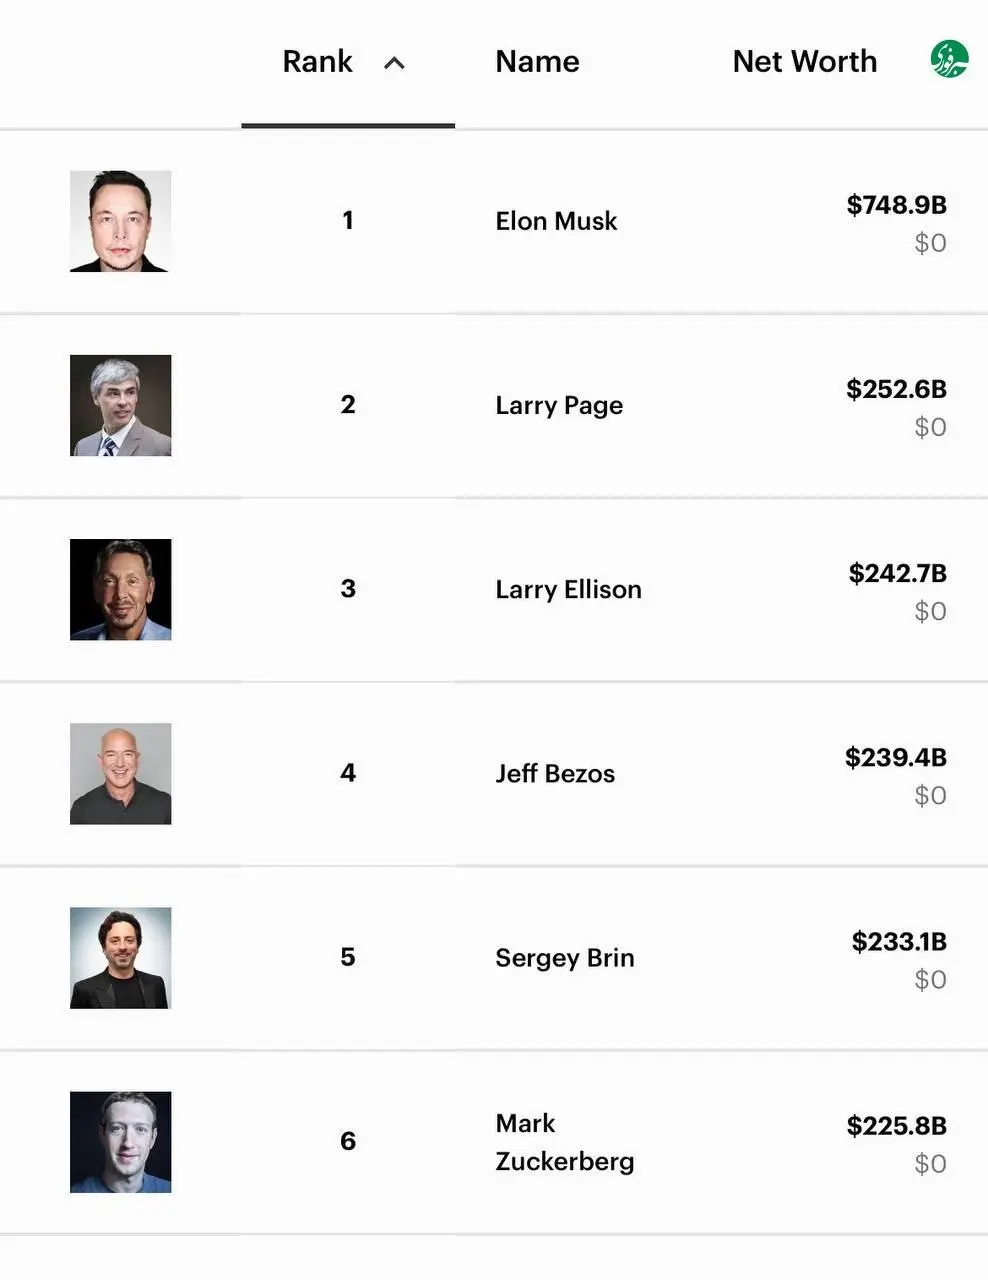988x1280 pixels.
Task: Click the $748.9B net worth value
Action: (896, 205)
